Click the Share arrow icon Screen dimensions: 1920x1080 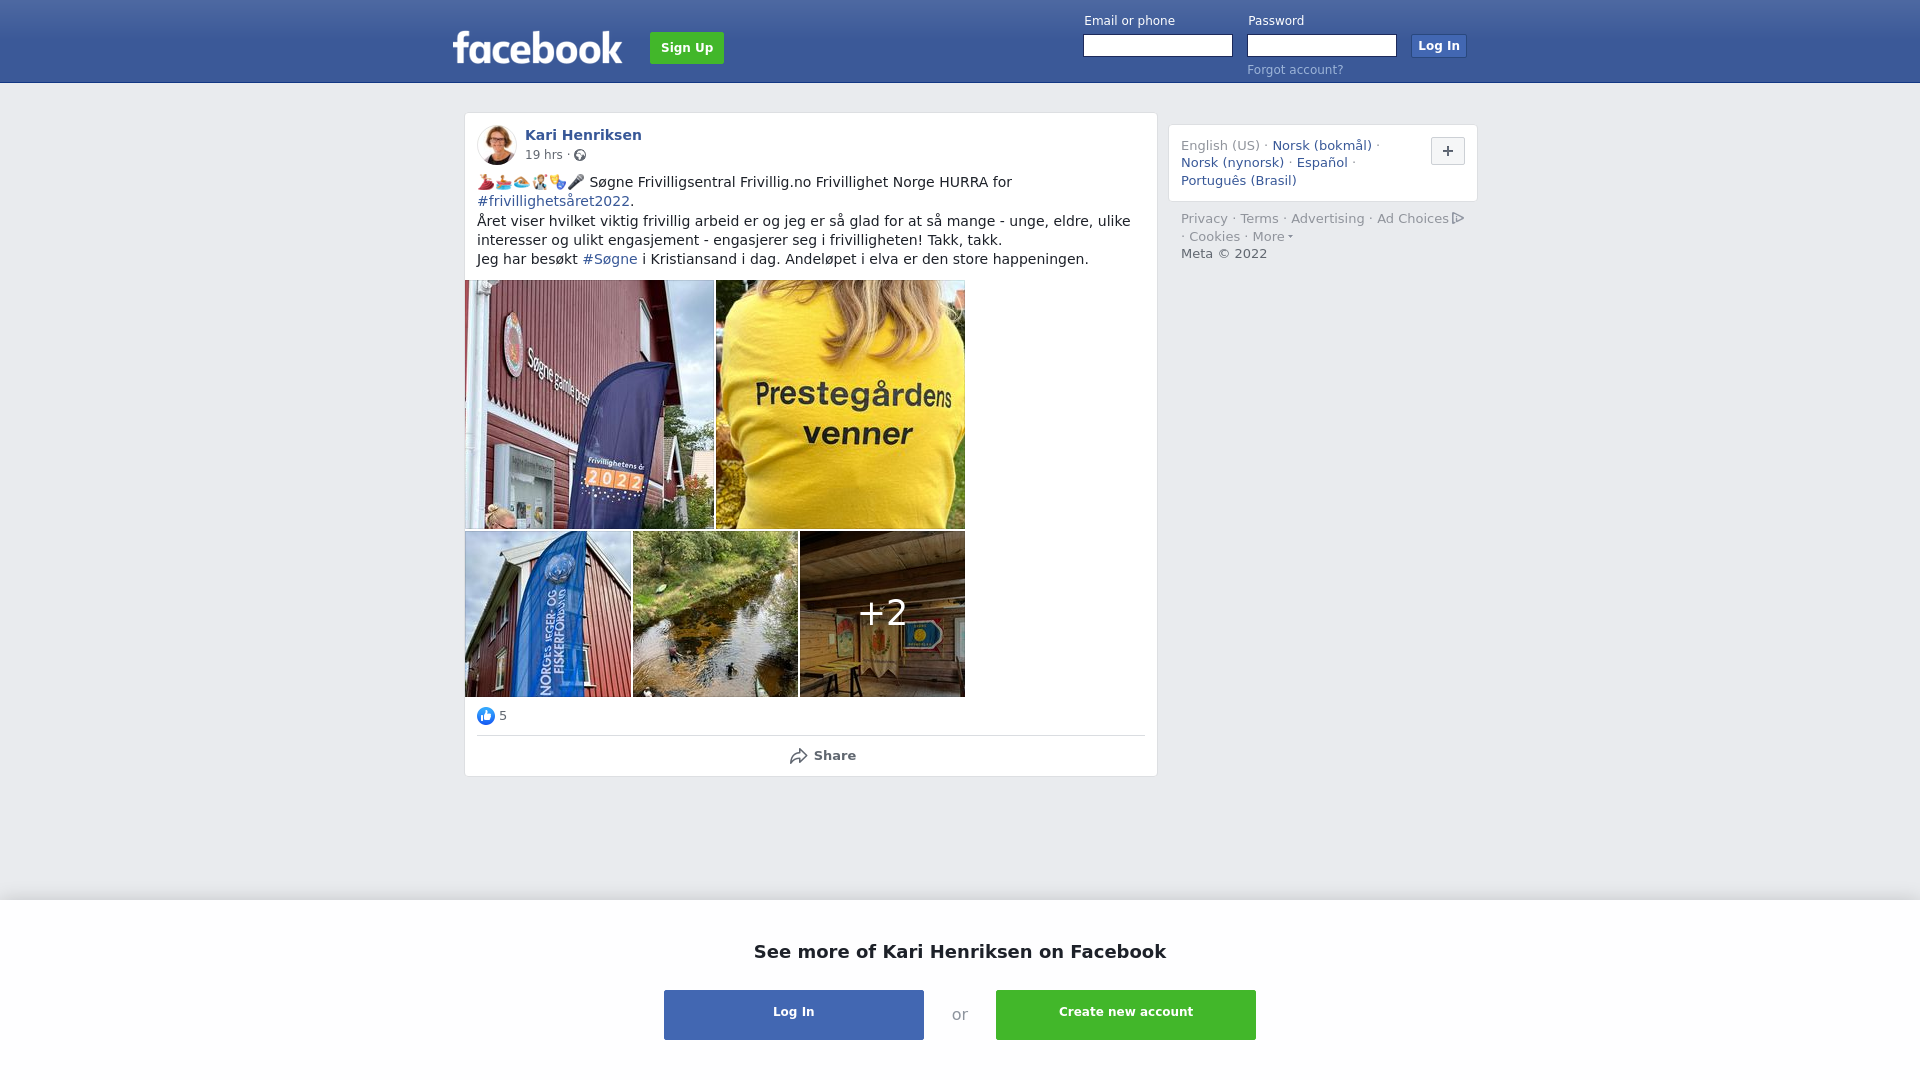pos(798,756)
